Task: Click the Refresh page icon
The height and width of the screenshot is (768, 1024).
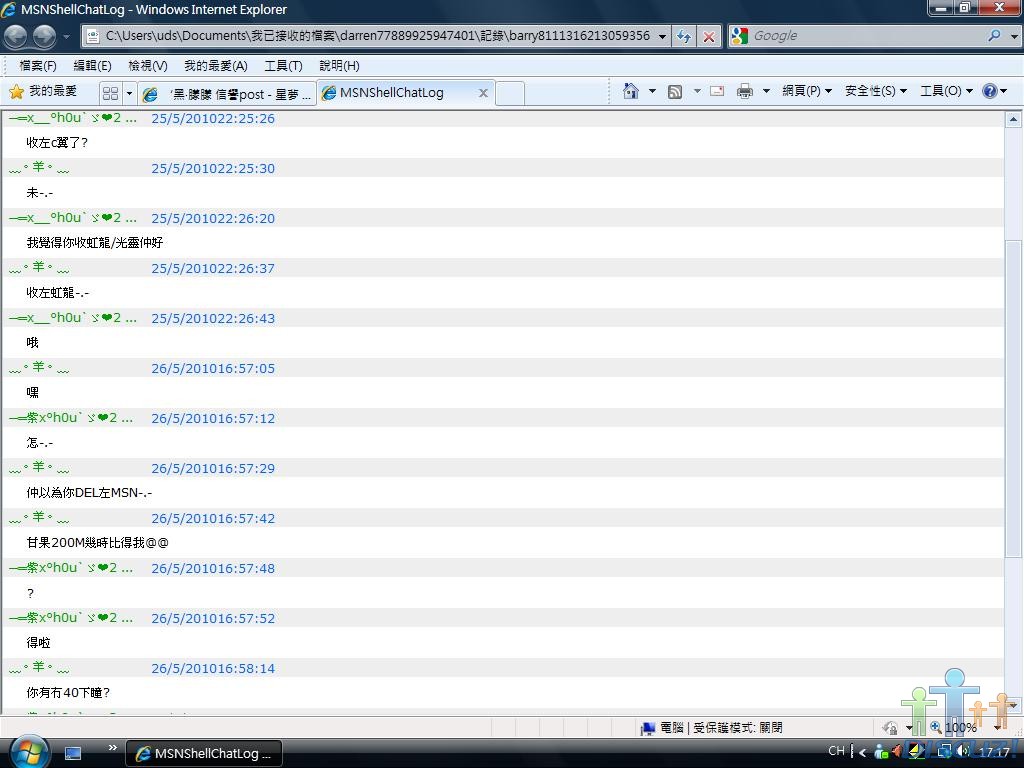Action: (x=684, y=37)
